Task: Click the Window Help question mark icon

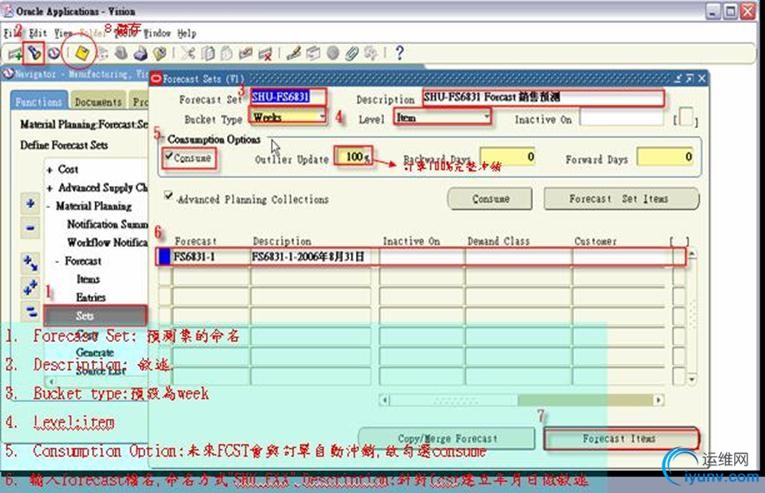Action: tap(399, 53)
